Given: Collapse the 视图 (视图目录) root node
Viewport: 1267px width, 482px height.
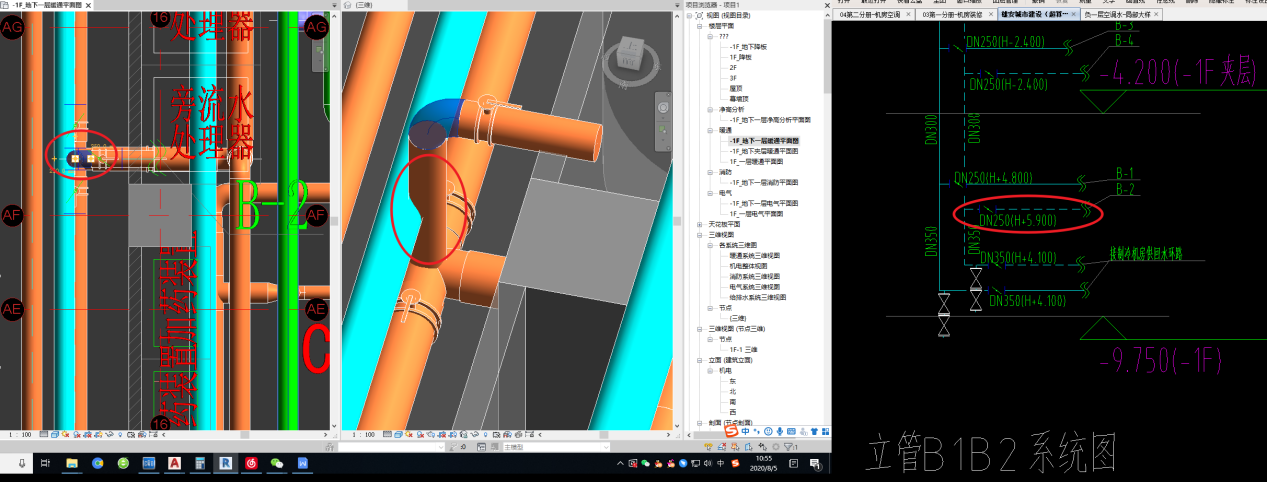Looking at the screenshot, I should click(689, 17).
